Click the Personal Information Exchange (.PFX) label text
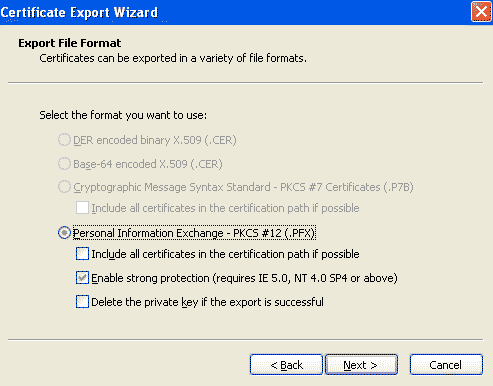 (194, 233)
